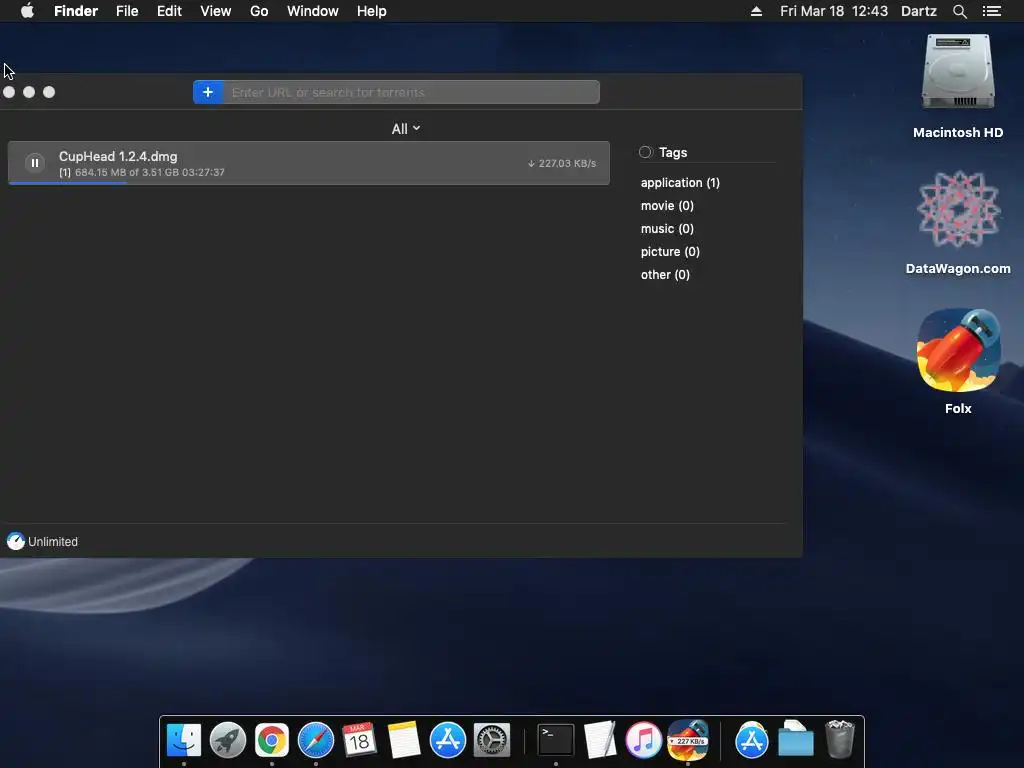Open iTunes from the Dock
Image resolution: width=1024 pixels, height=768 pixels.
pos(643,740)
